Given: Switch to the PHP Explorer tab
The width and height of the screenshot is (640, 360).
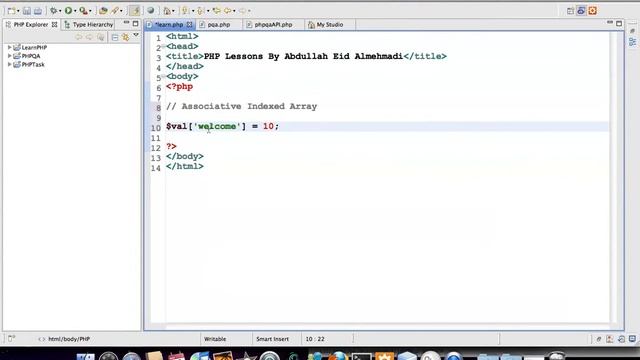Looking at the screenshot, I should click(31, 24).
